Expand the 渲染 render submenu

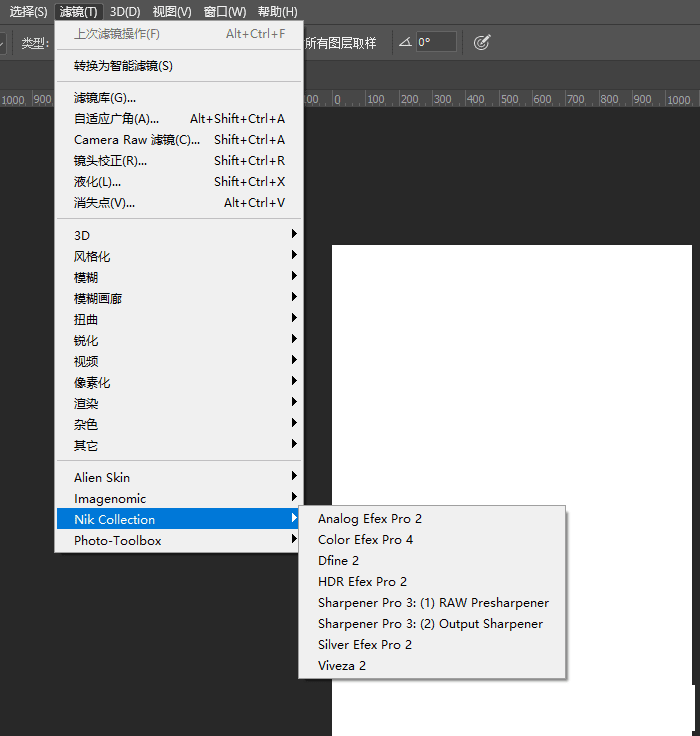179,404
